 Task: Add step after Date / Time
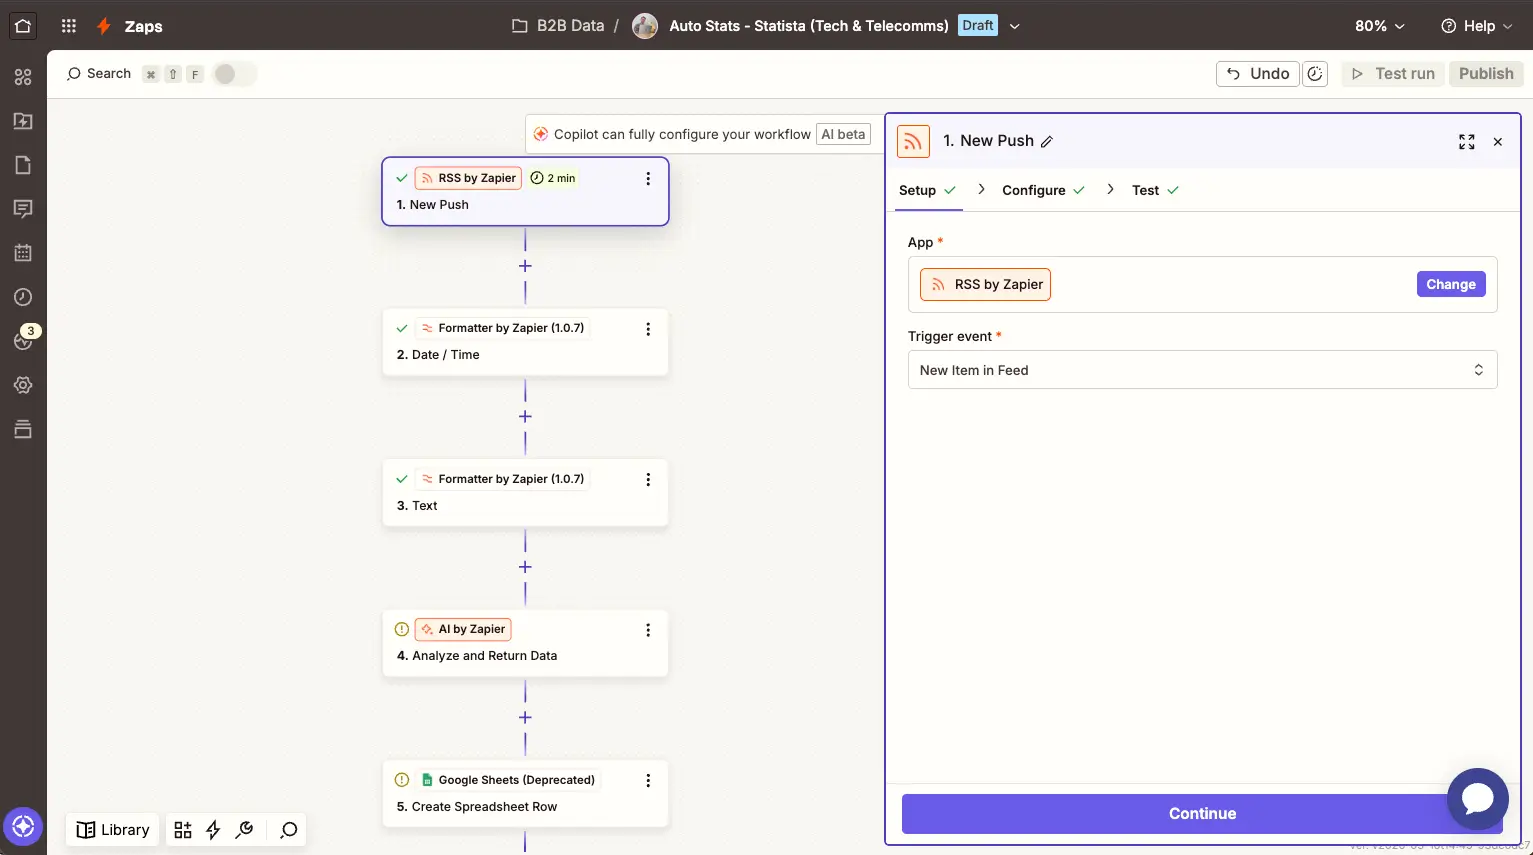click(x=525, y=416)
